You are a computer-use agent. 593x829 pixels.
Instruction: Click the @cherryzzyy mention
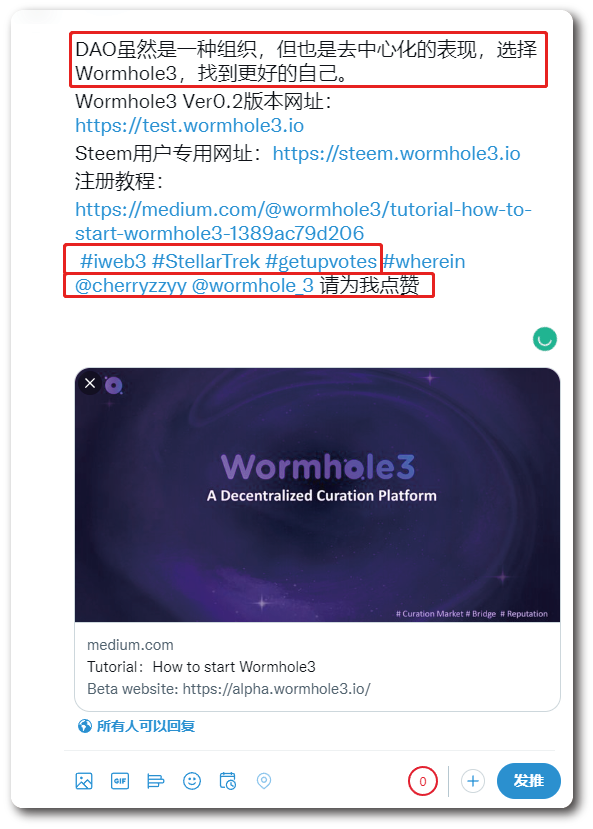131,286
